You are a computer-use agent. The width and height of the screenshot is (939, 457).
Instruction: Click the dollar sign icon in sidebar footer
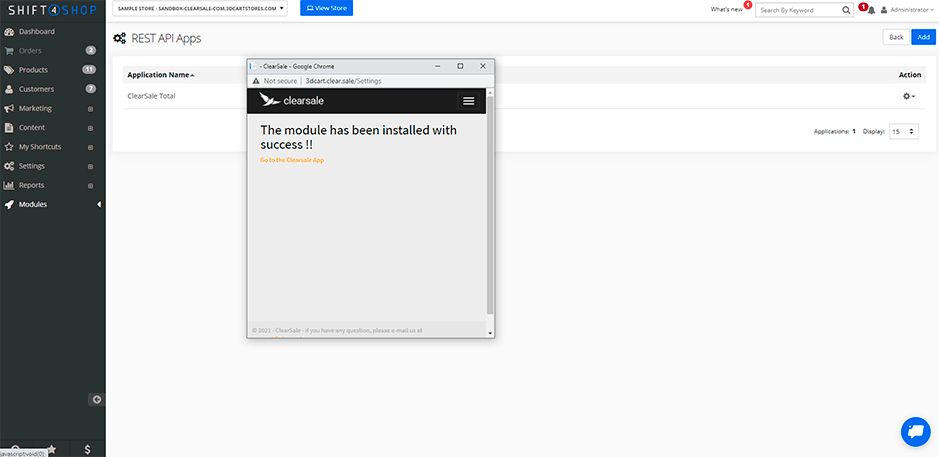coord(87,449)
